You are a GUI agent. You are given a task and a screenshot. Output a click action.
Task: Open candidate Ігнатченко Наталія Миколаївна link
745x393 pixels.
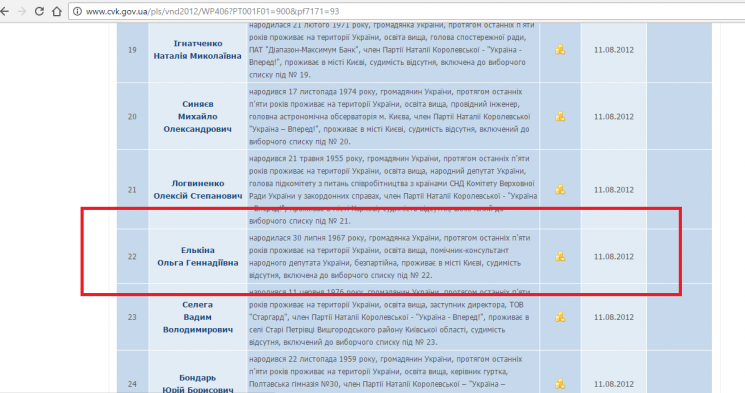pos(198,49)
